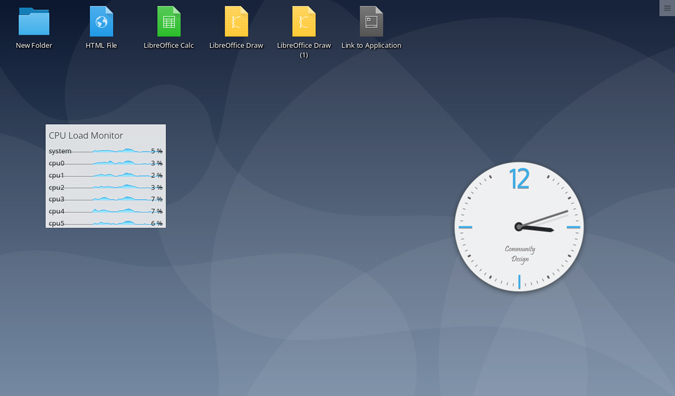Click the CPU Load Monitor title
This screenshot has width=675, height=396.
86,135
